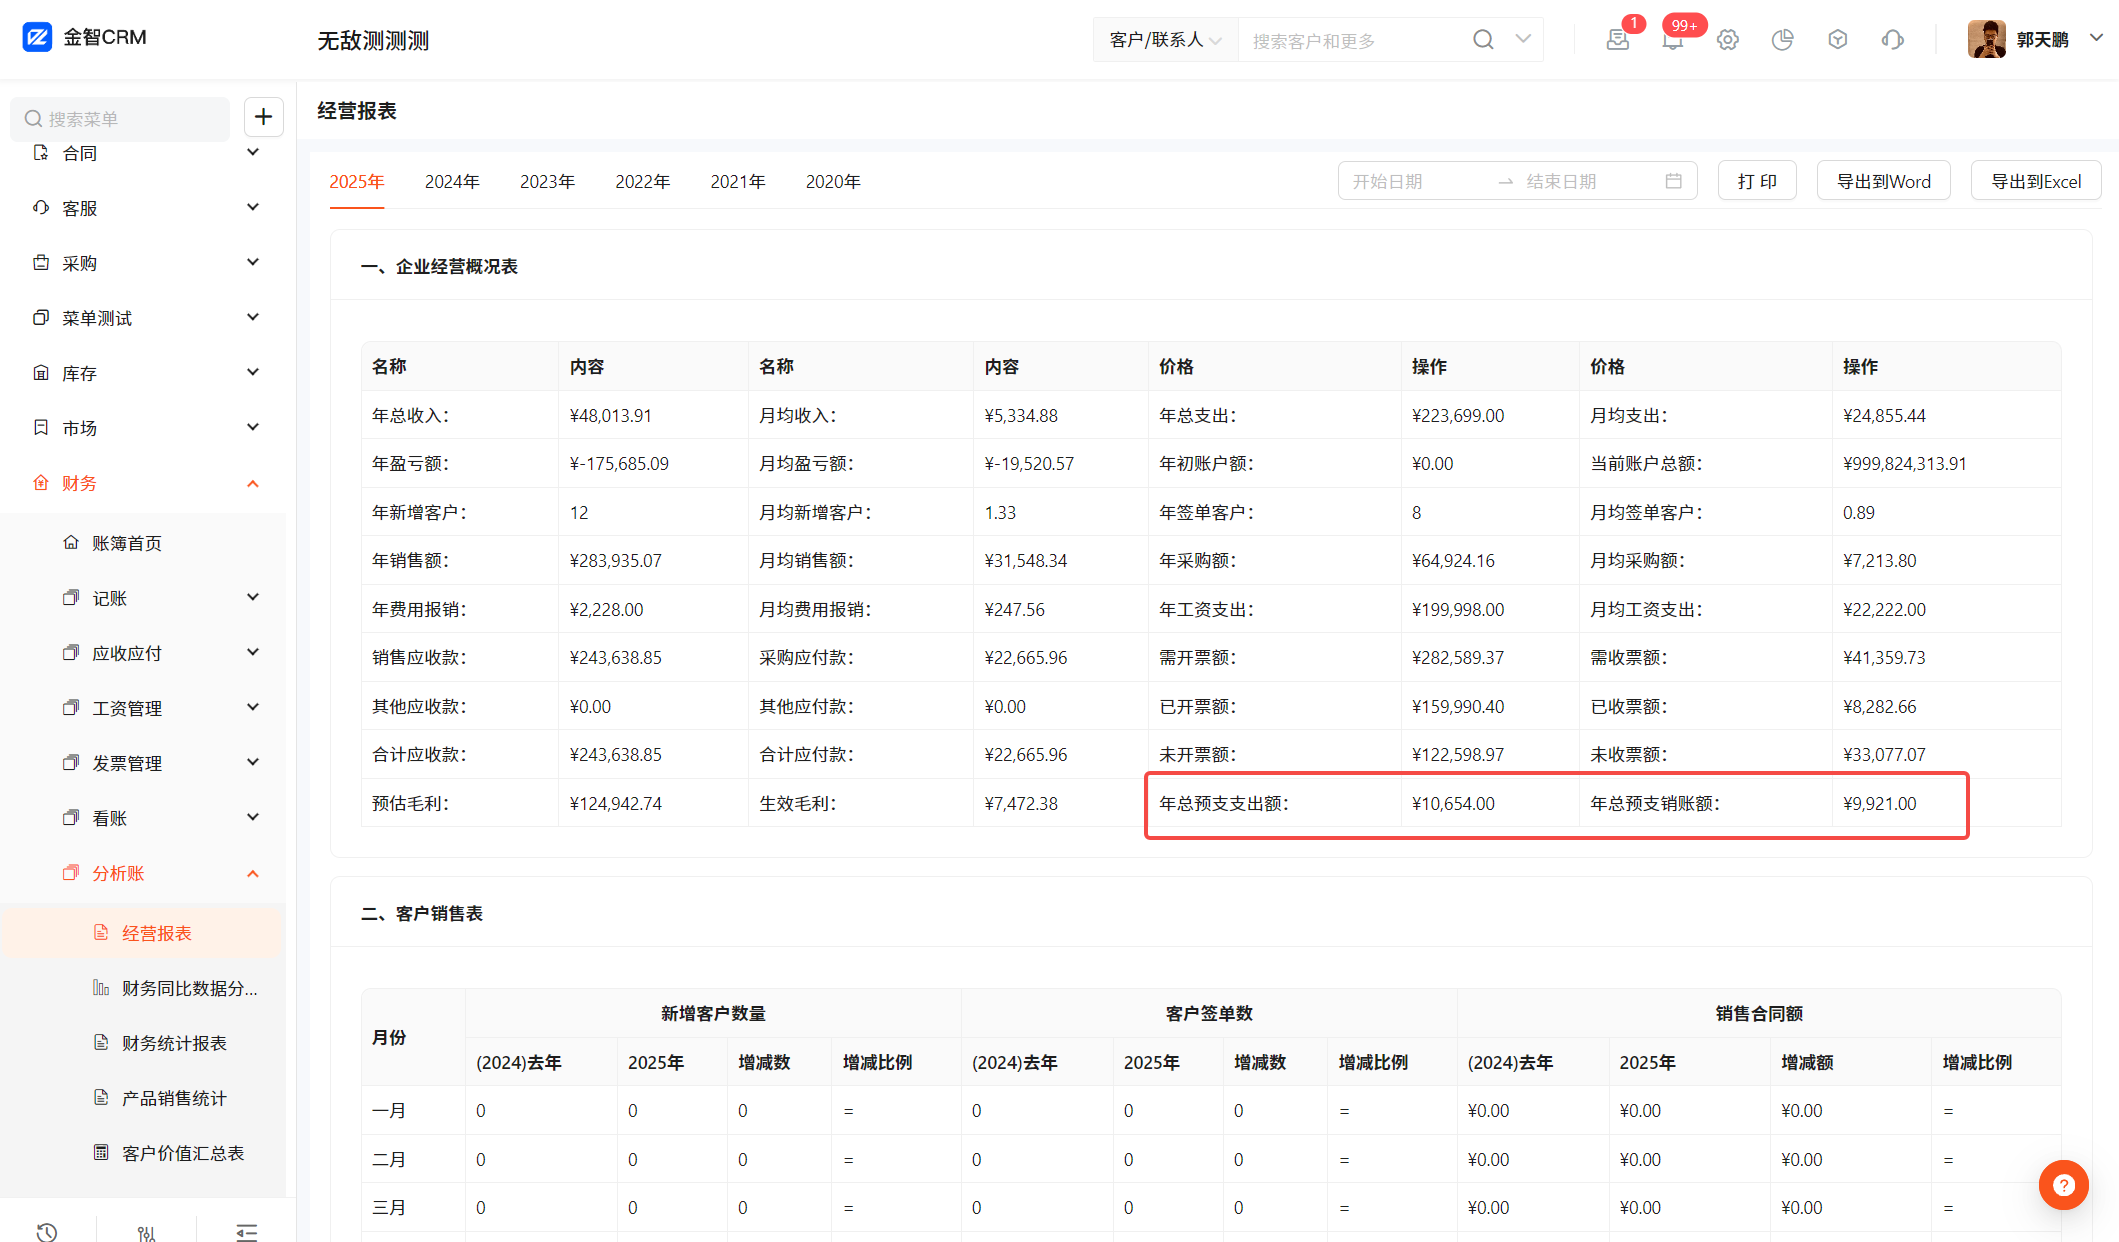Click the plus button next to menu search

[263, 117]
